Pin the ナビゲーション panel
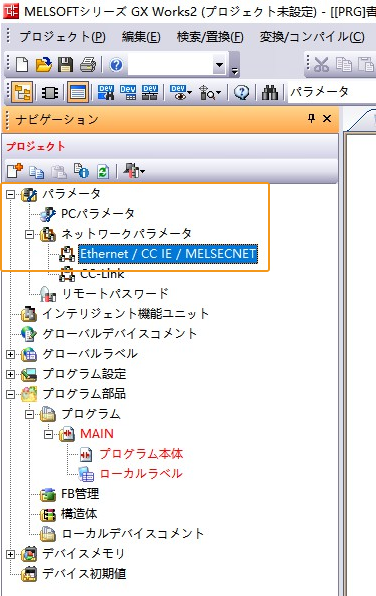Viewport: 376px width, 596px height. click(x=311, y=119)
